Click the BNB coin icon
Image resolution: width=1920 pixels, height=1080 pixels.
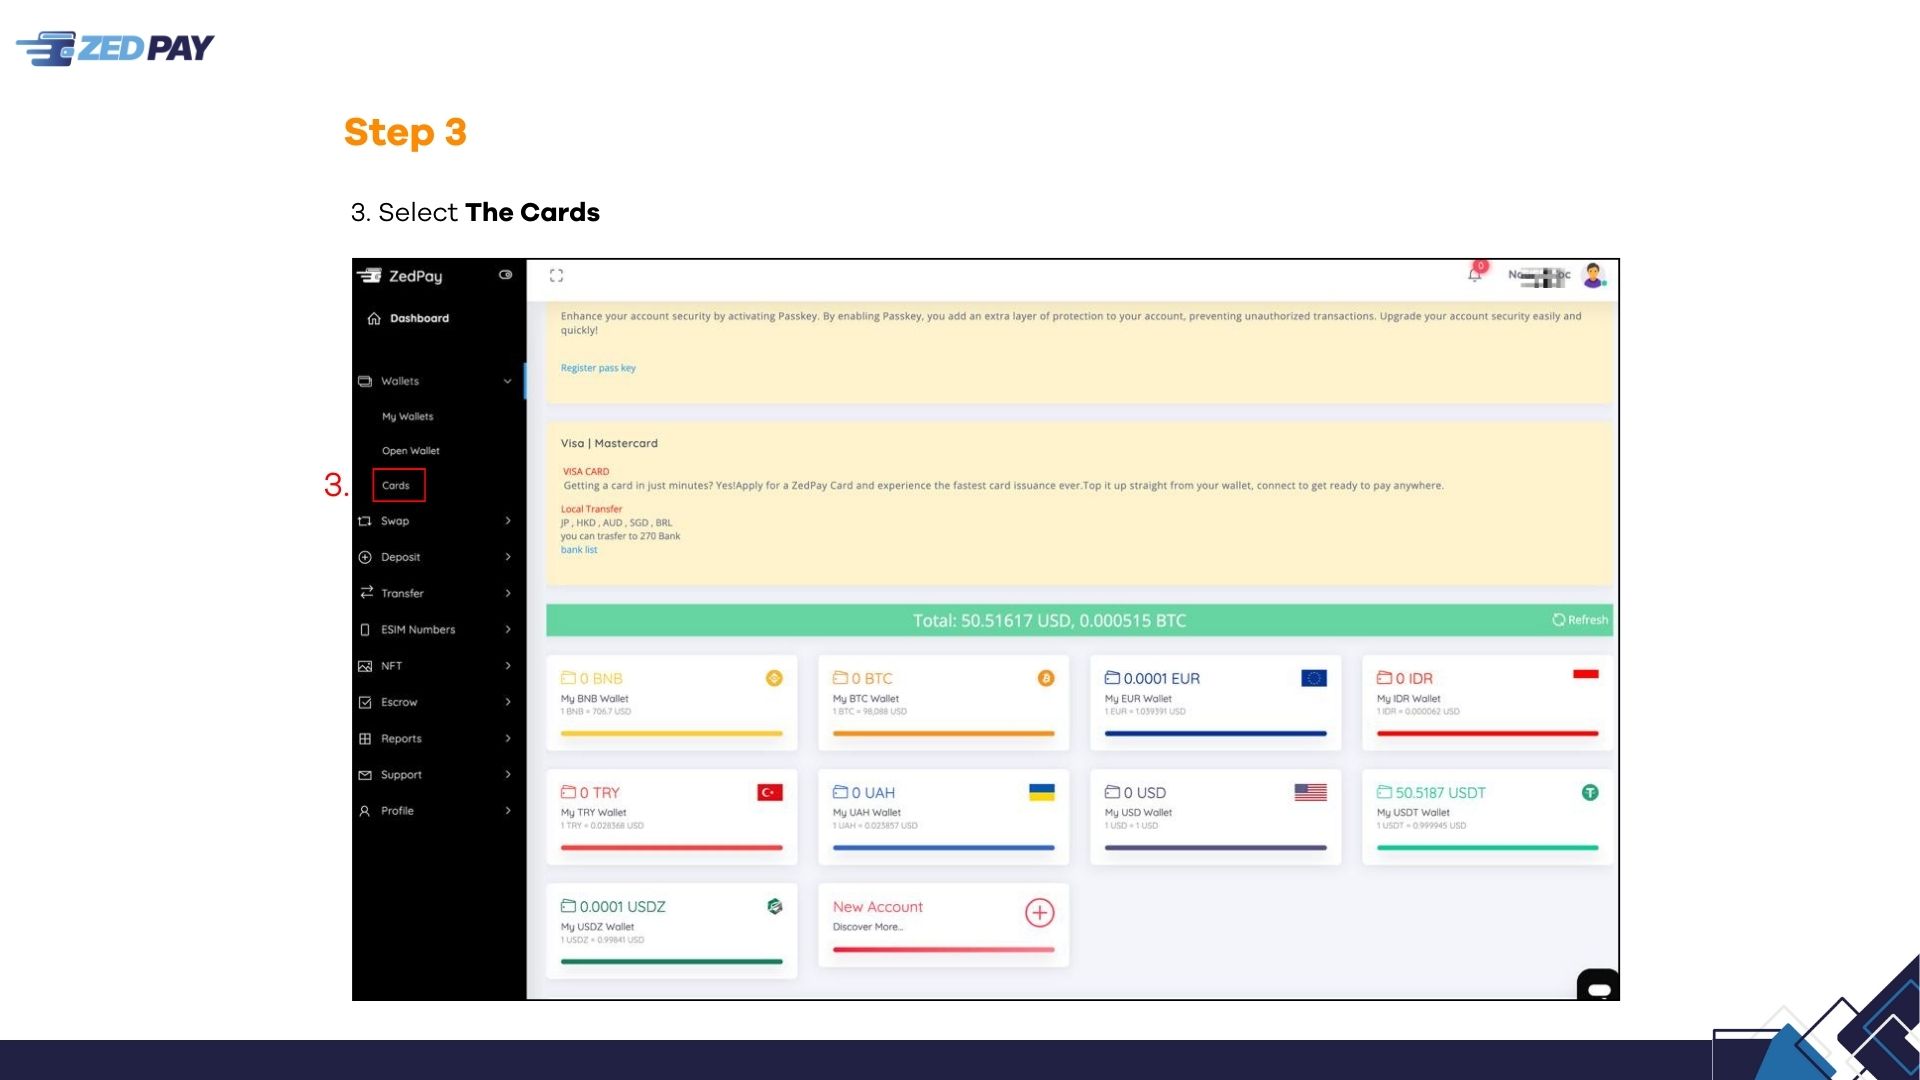pyautogui.click(x=774, y=678)
